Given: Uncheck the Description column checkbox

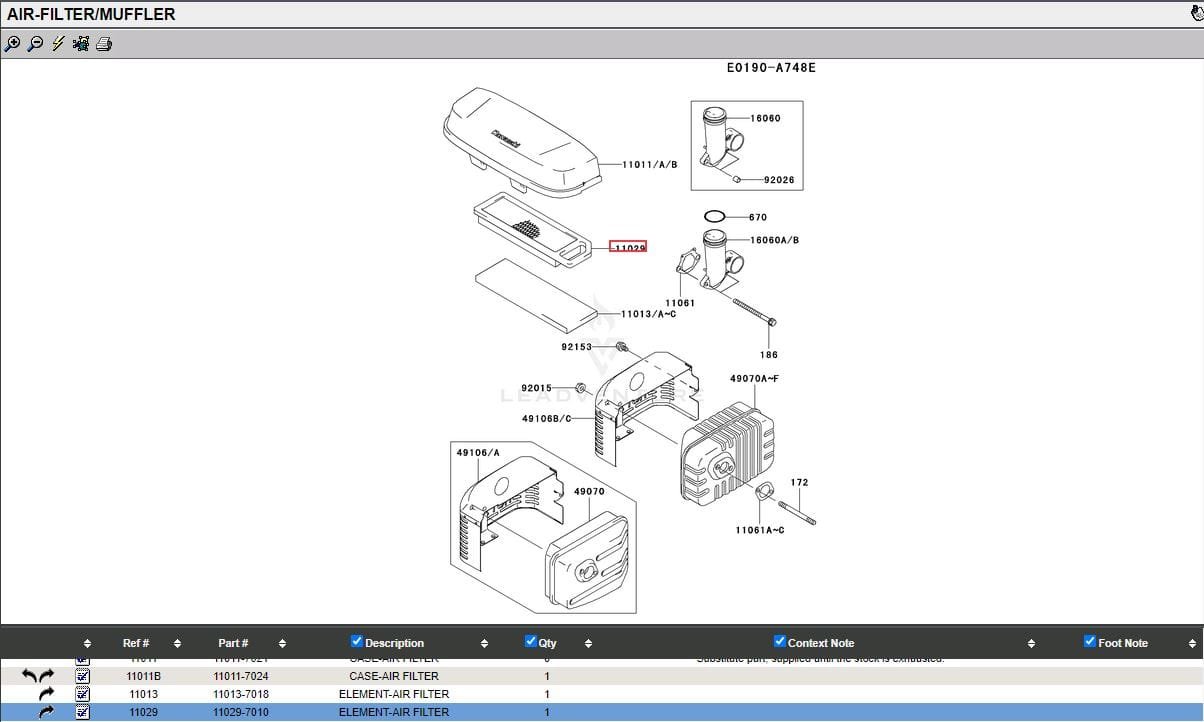Looking at the screenshot, I should pos(357,642).
